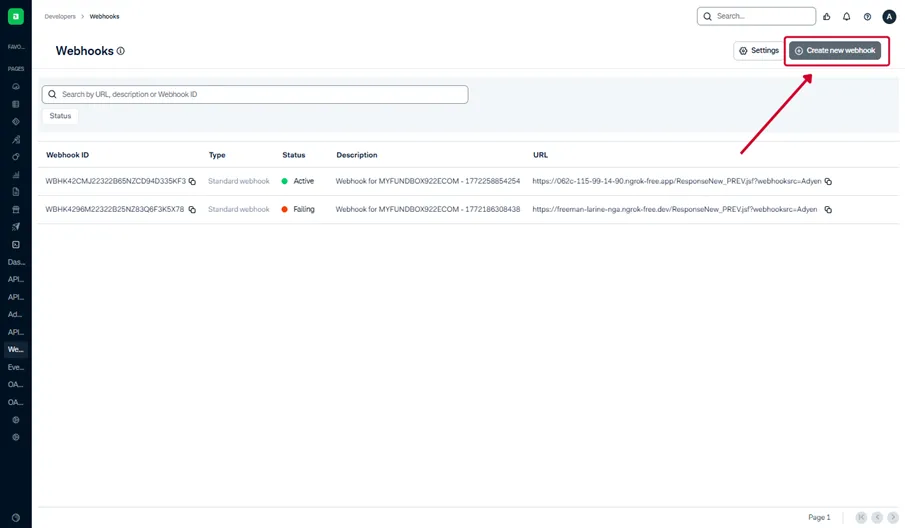Click the Webhooks breadcrumb

tap(104, 17)
